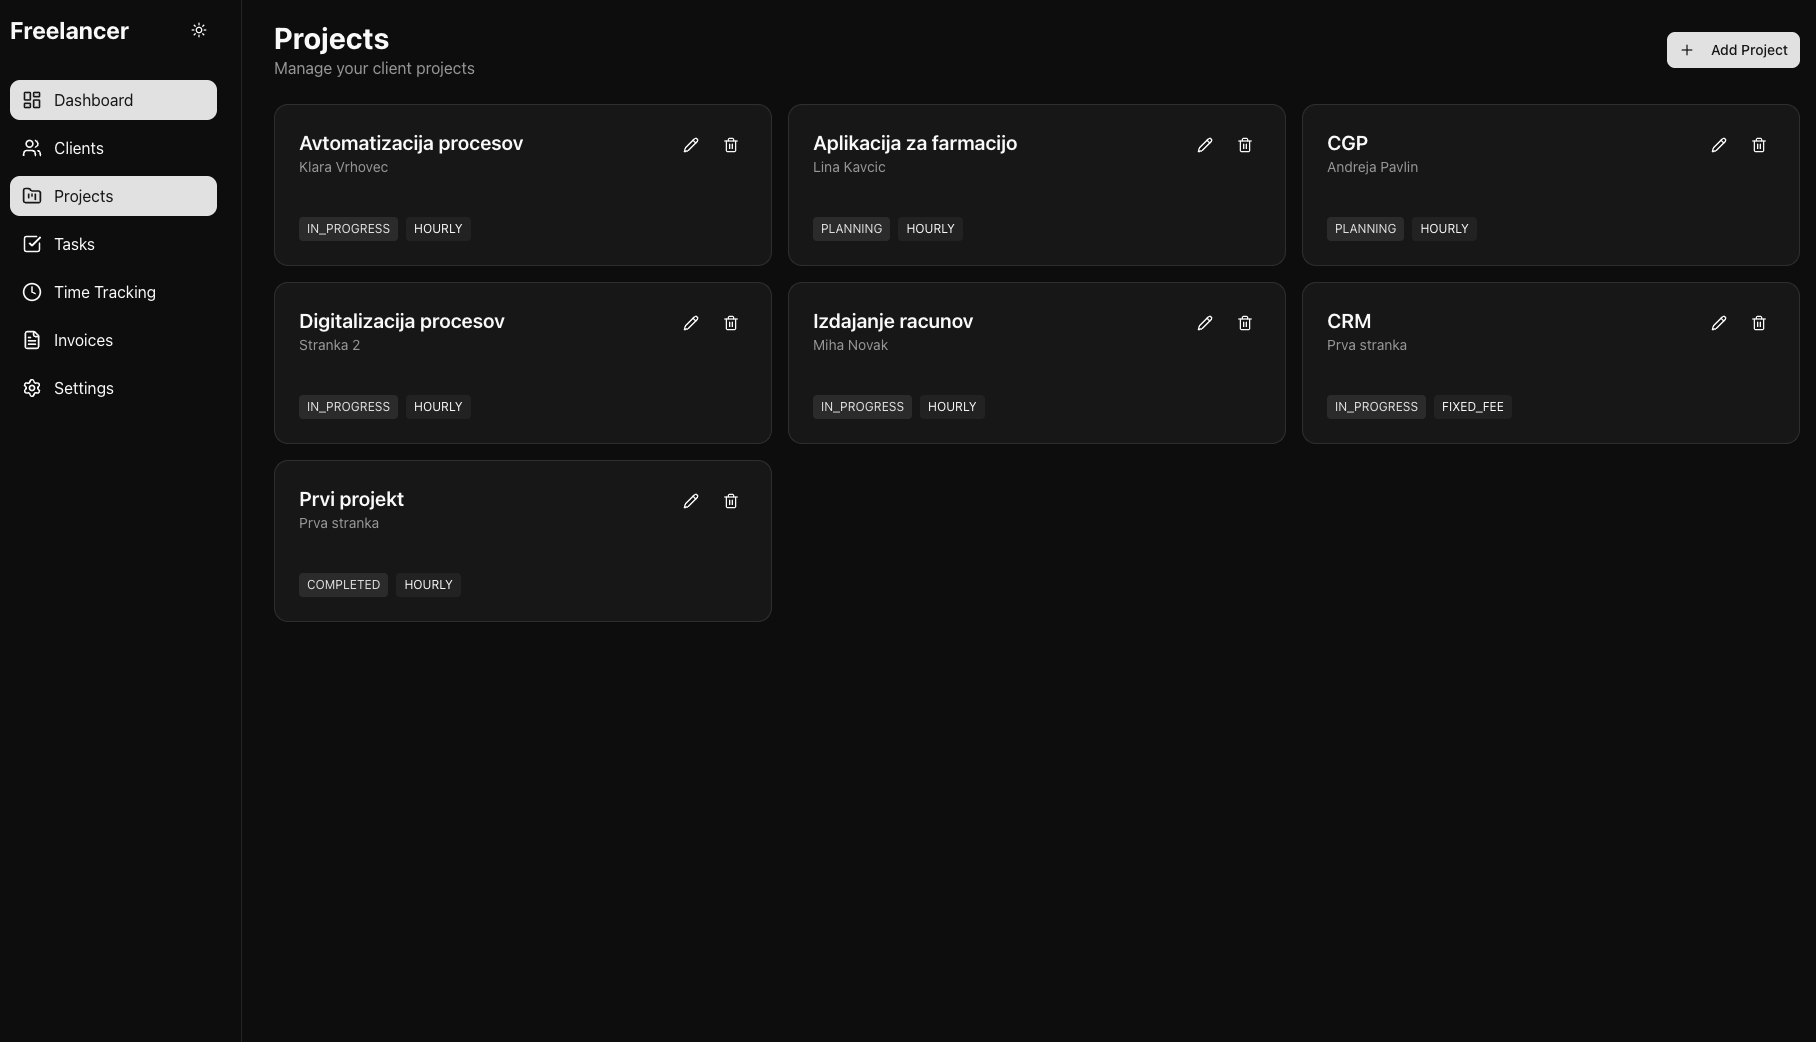Open Settings from the sidebar
Image resolution: width=1816 pixels, height=1042 pixels.
pos(113,388)
